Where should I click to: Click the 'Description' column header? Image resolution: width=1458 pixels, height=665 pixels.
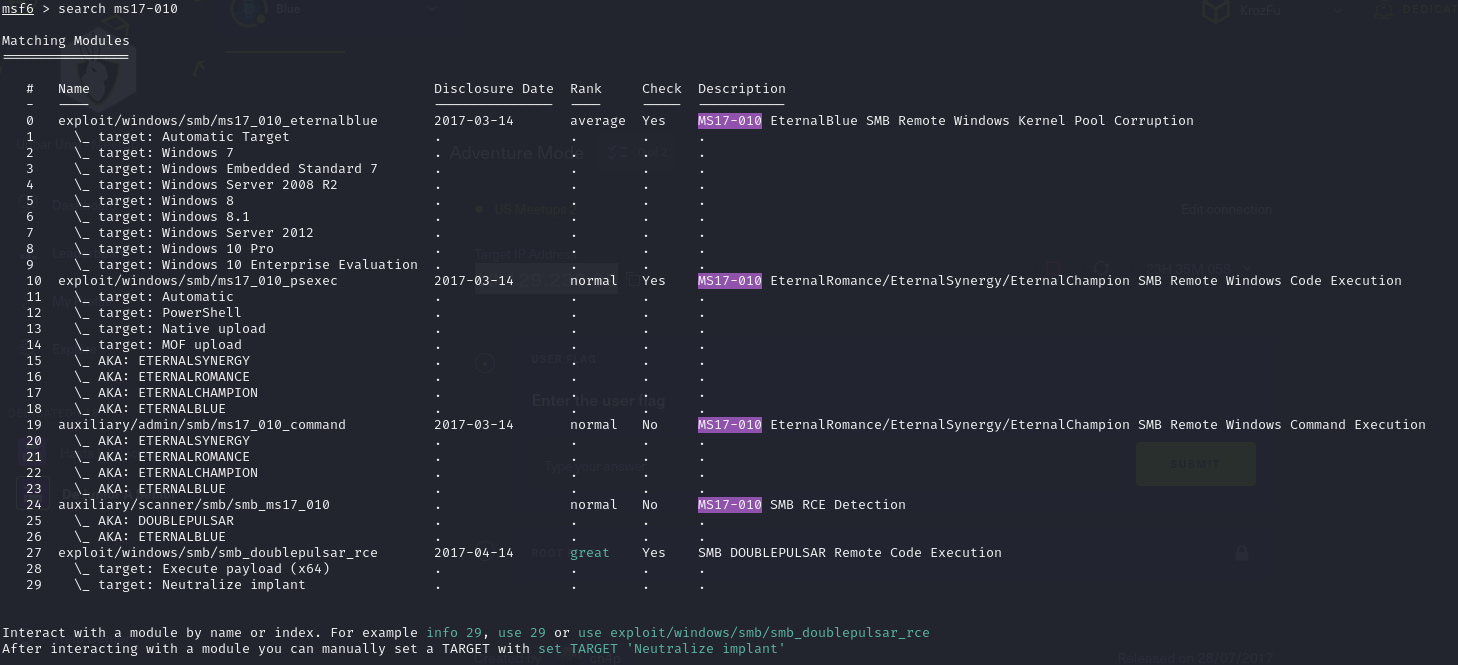click(741, 89)
